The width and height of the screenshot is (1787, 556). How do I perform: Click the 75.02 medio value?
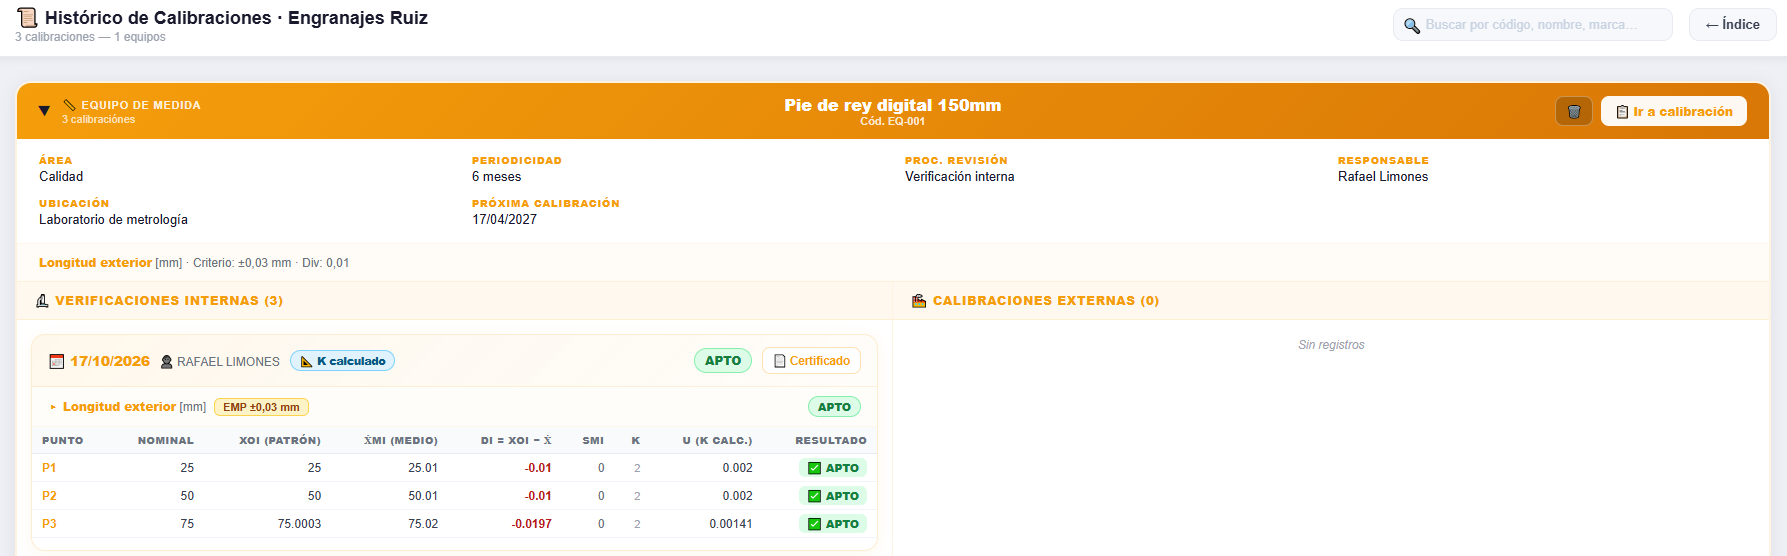click(x=423, y=524)
